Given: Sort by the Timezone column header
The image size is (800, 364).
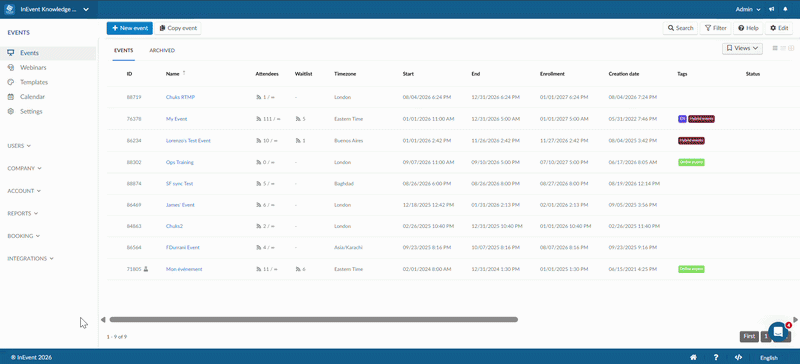Looking at the screenshot, I should click(x=345, y=74).
